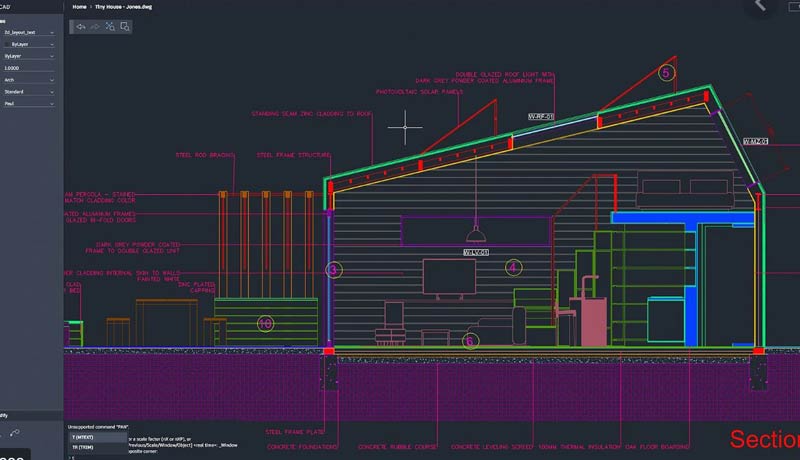Select the W.MZ.01 tag on the right
This screenshot has height=460, width=800.
[x=756, y=141]
